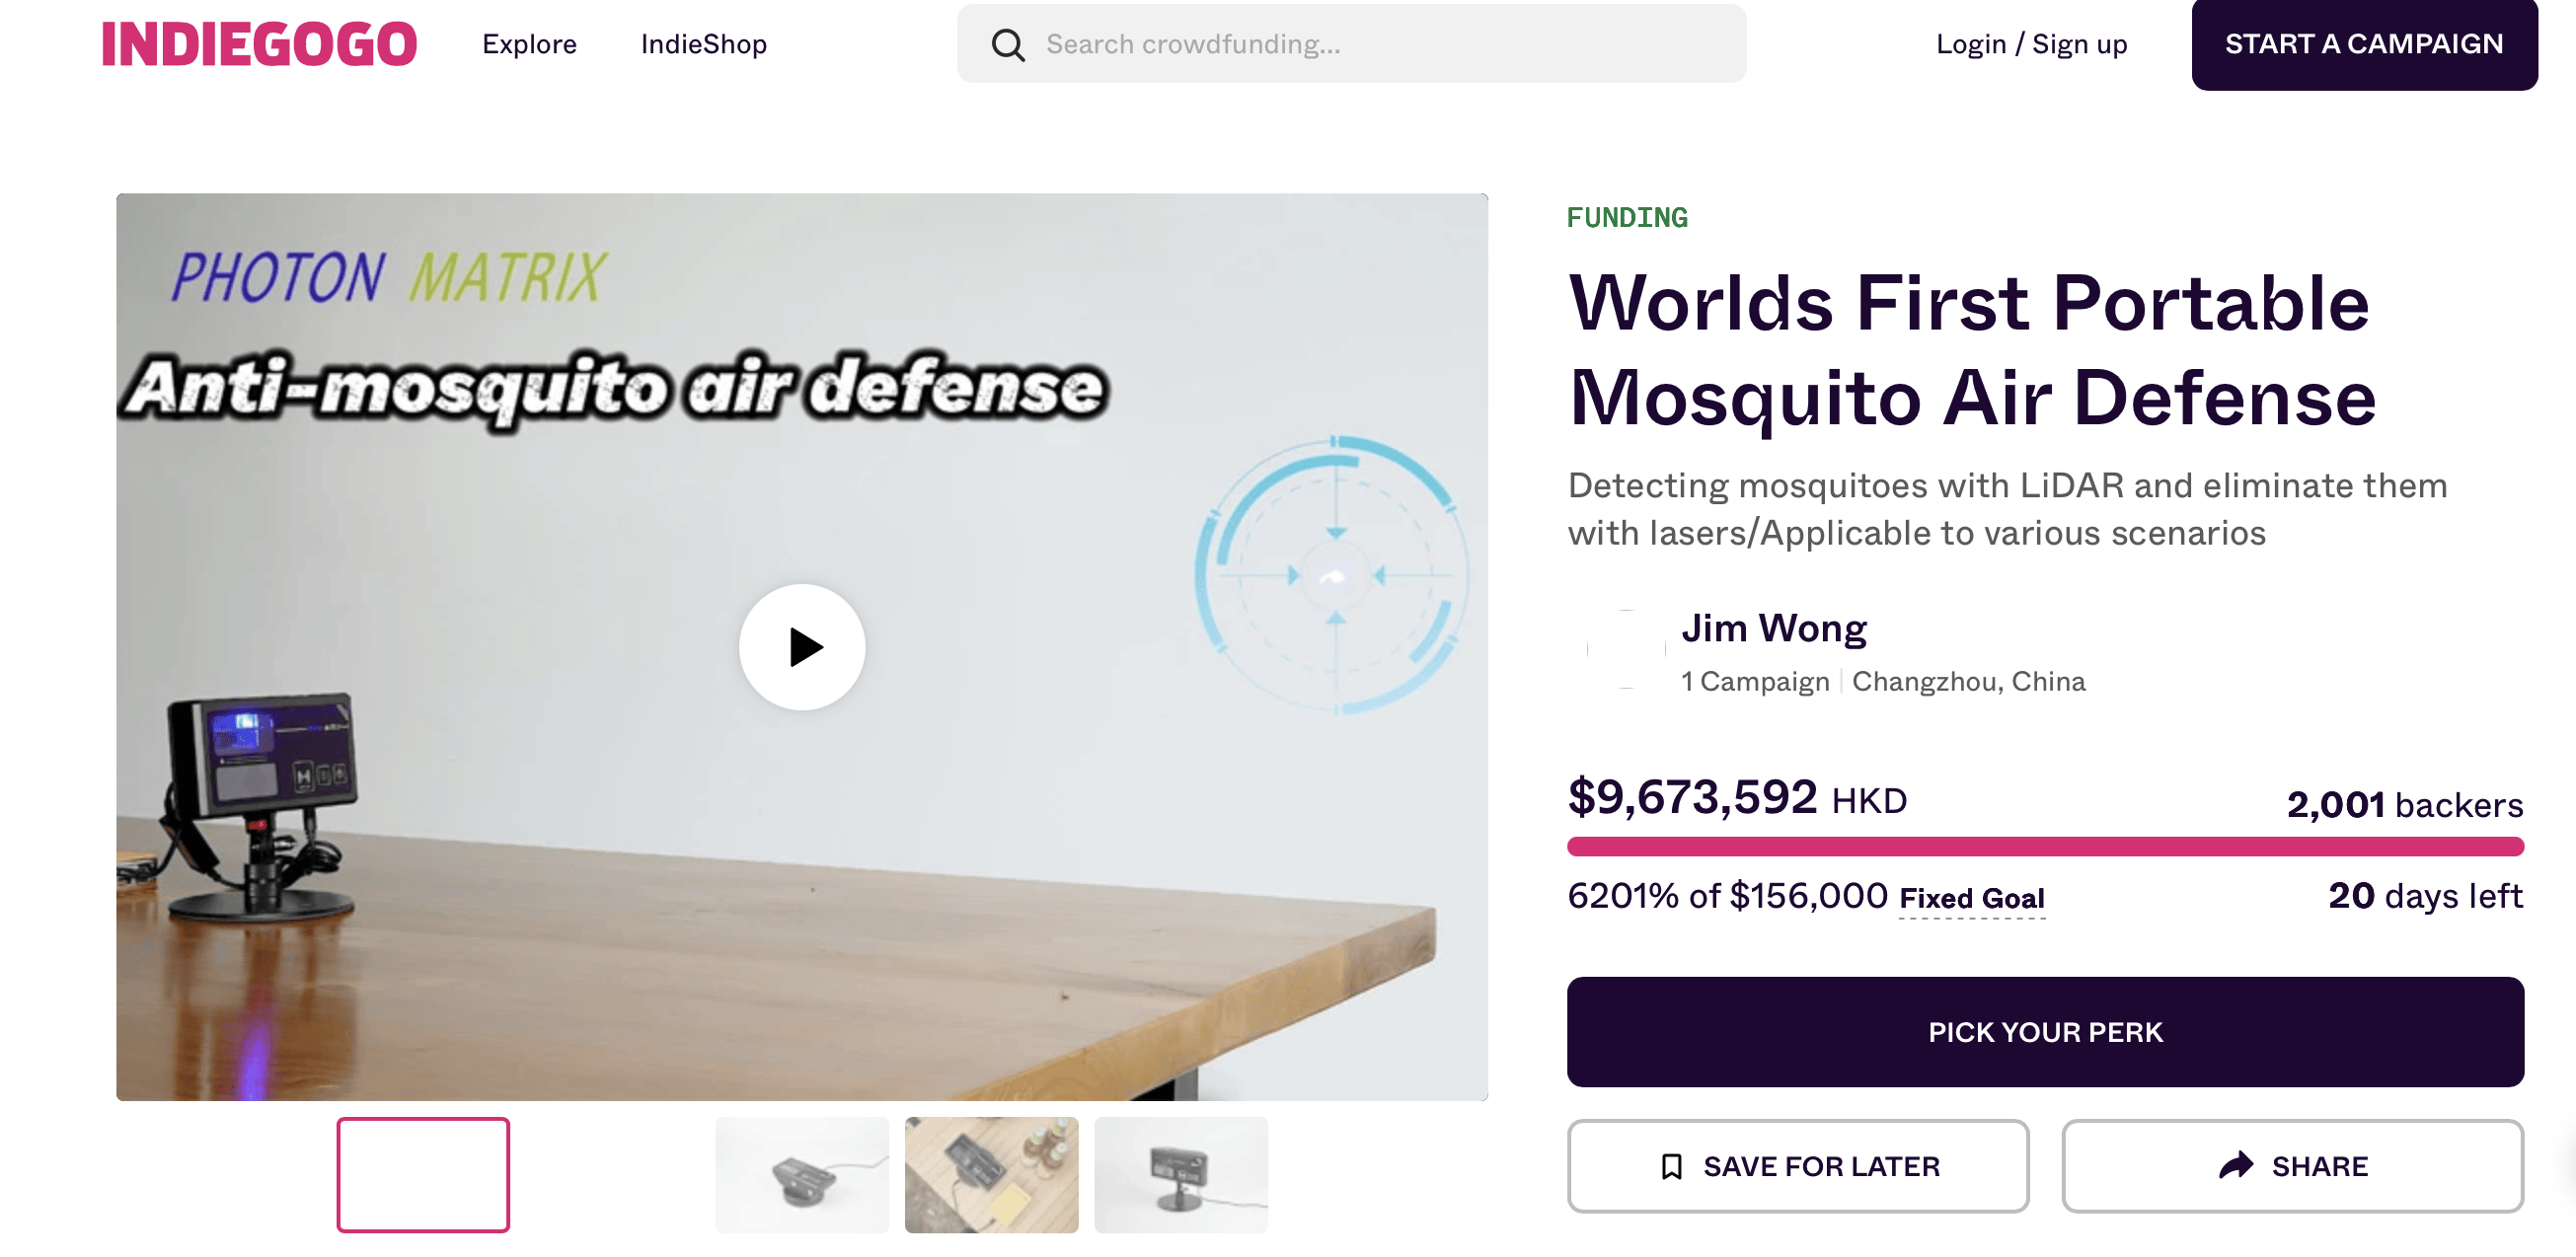The height and width of the screenshot is (1257, 2576).
Task: Click the pink funding progress bar
Action: tap(2044, 847)
